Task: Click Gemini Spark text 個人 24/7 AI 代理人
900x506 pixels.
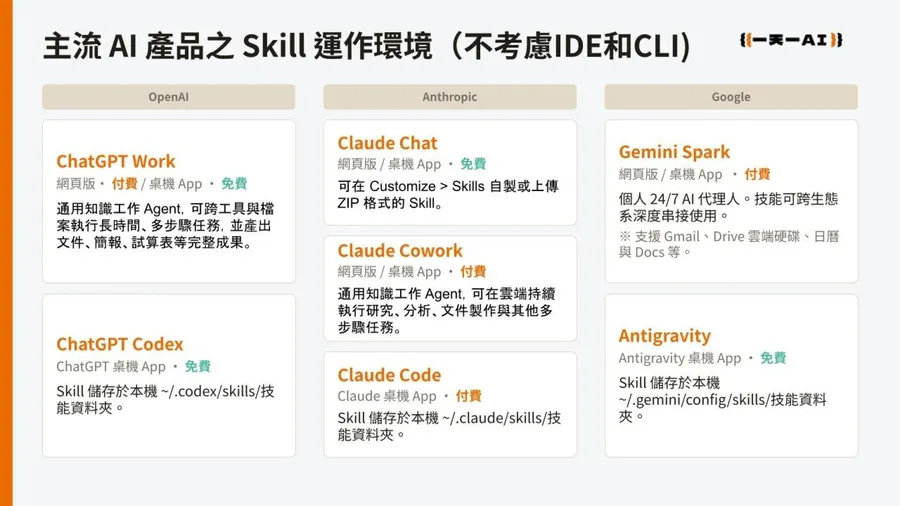Action: click(x=728, y=207)
